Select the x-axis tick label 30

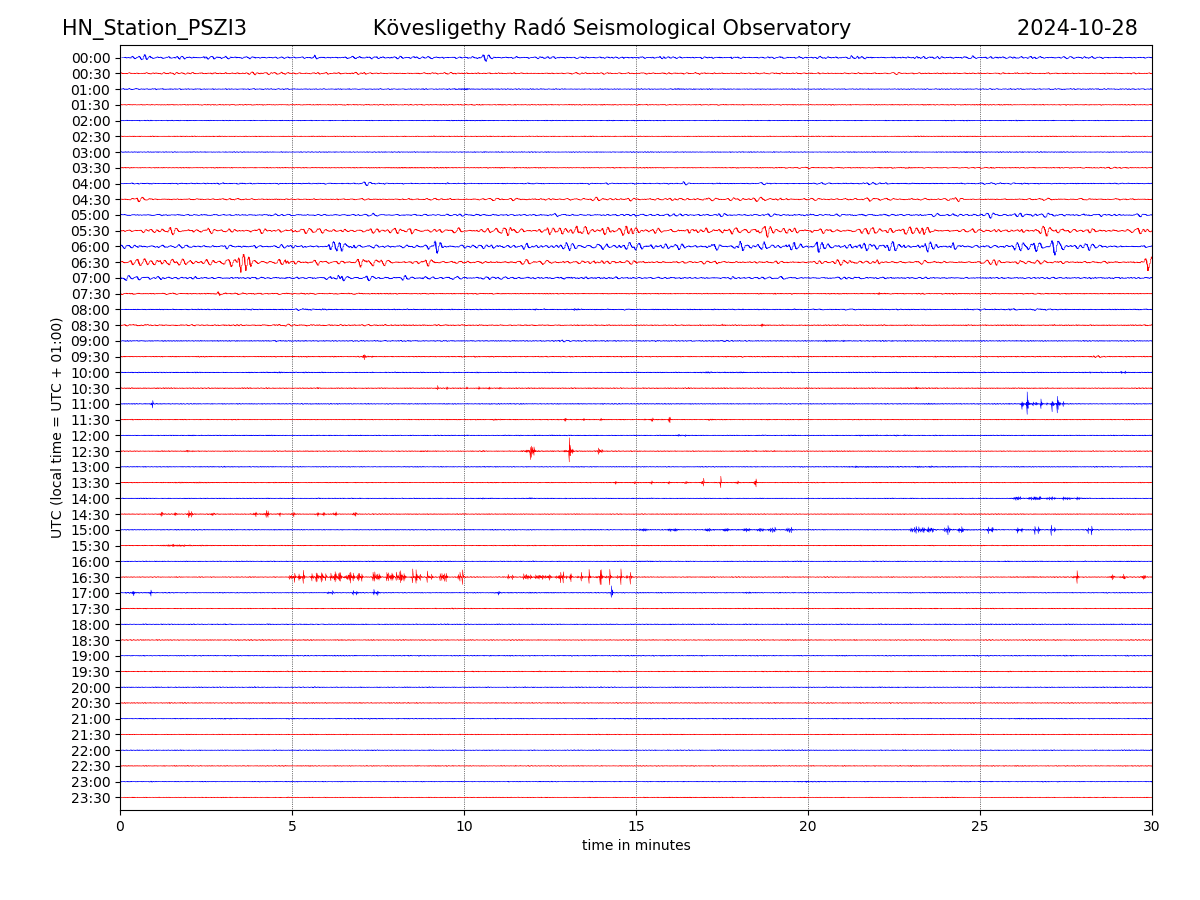[1152, 826]
